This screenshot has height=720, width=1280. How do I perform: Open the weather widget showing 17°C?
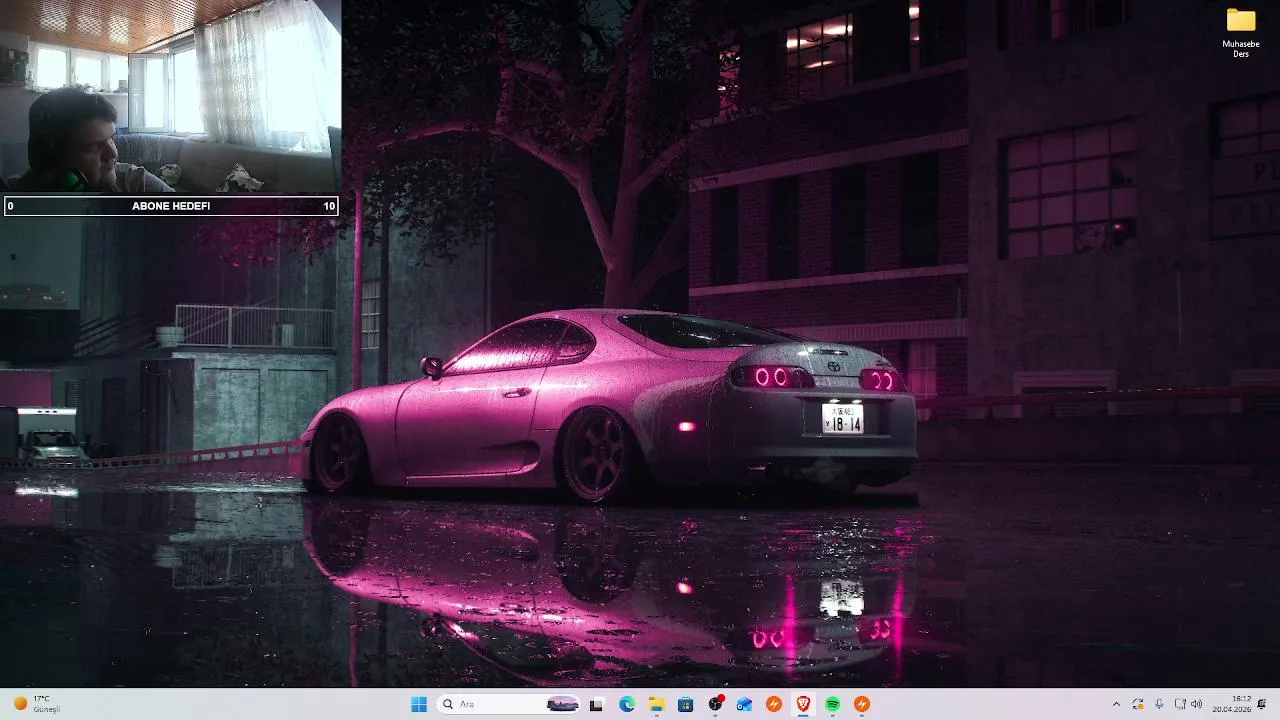(36, 704)
